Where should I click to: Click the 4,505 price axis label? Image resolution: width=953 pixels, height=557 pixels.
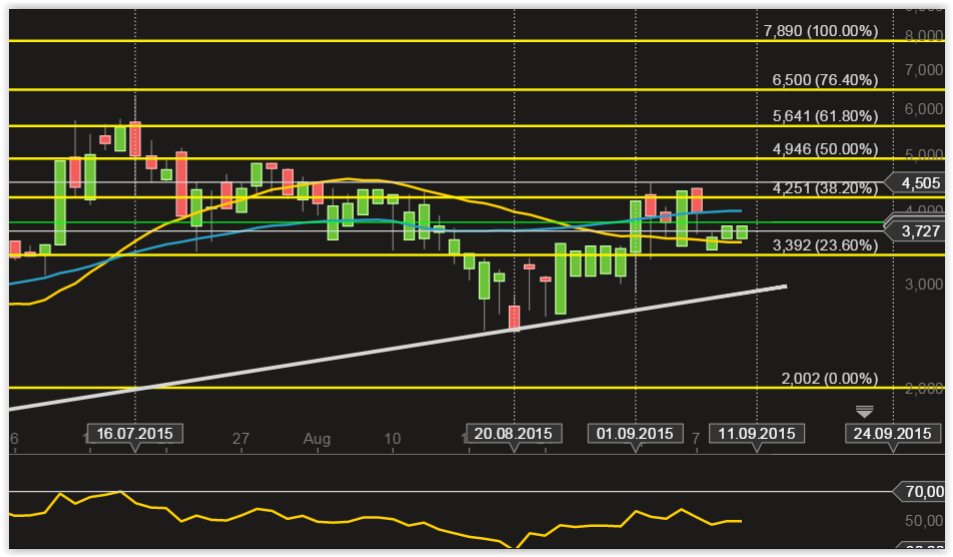pyautogui.click(x=914, y=183)
